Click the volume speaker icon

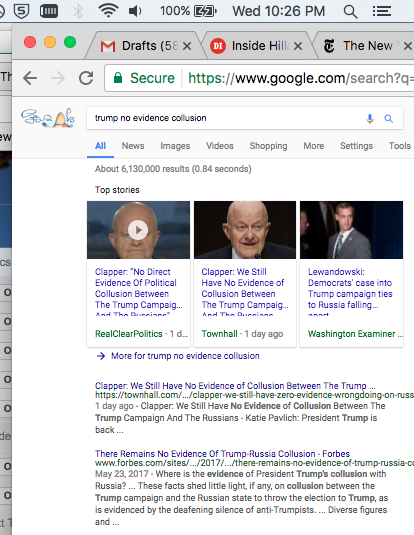(135, 11)
